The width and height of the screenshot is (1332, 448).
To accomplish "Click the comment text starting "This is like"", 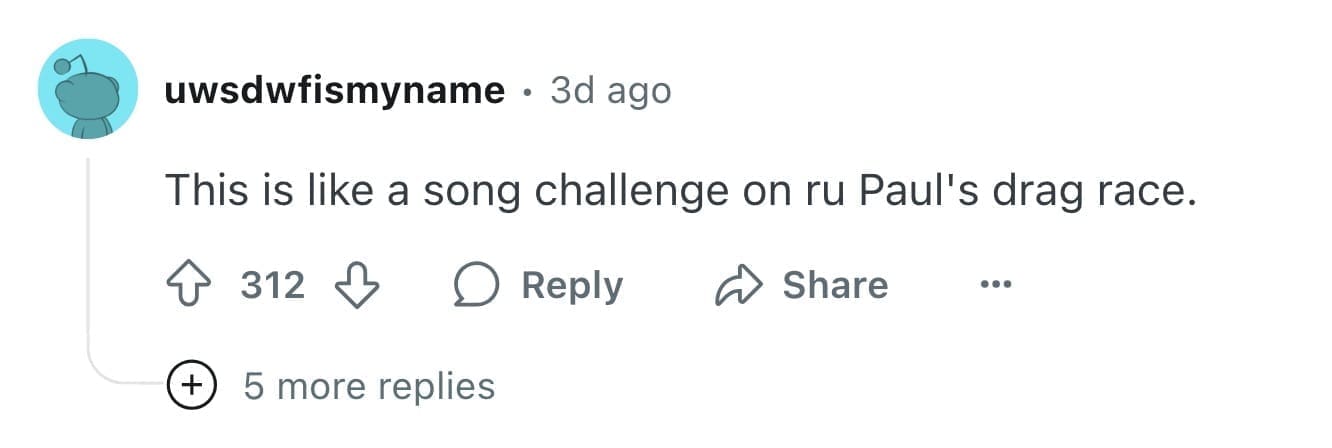I will tap(680, 190).
